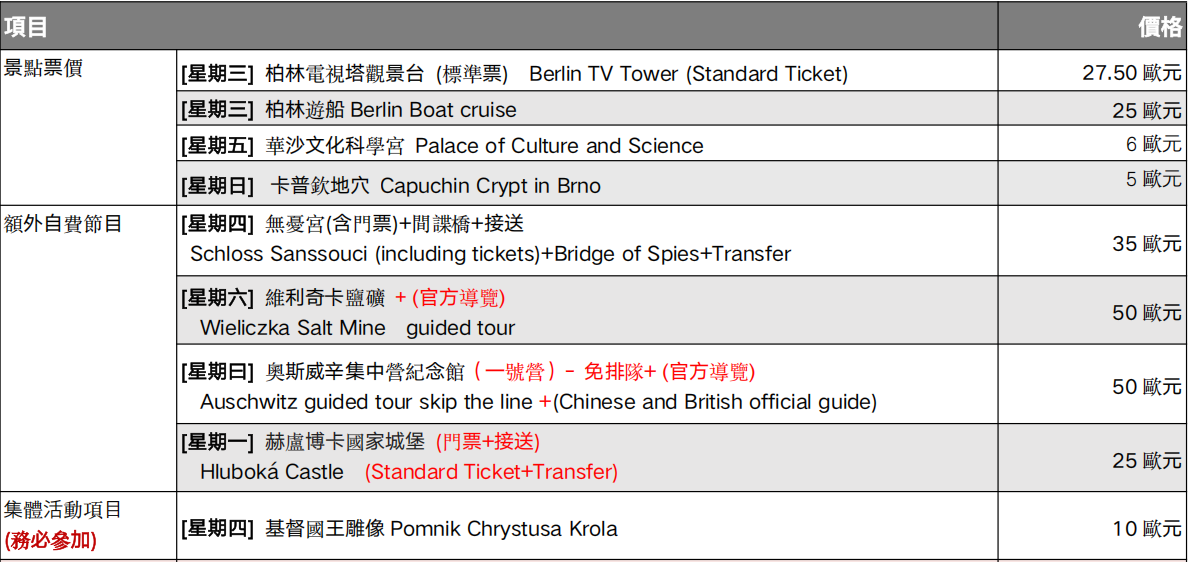This screenshot has height=562, width=1188.
Task: Click the 35 歐元 price cell
Action: tap(1093, 240)
